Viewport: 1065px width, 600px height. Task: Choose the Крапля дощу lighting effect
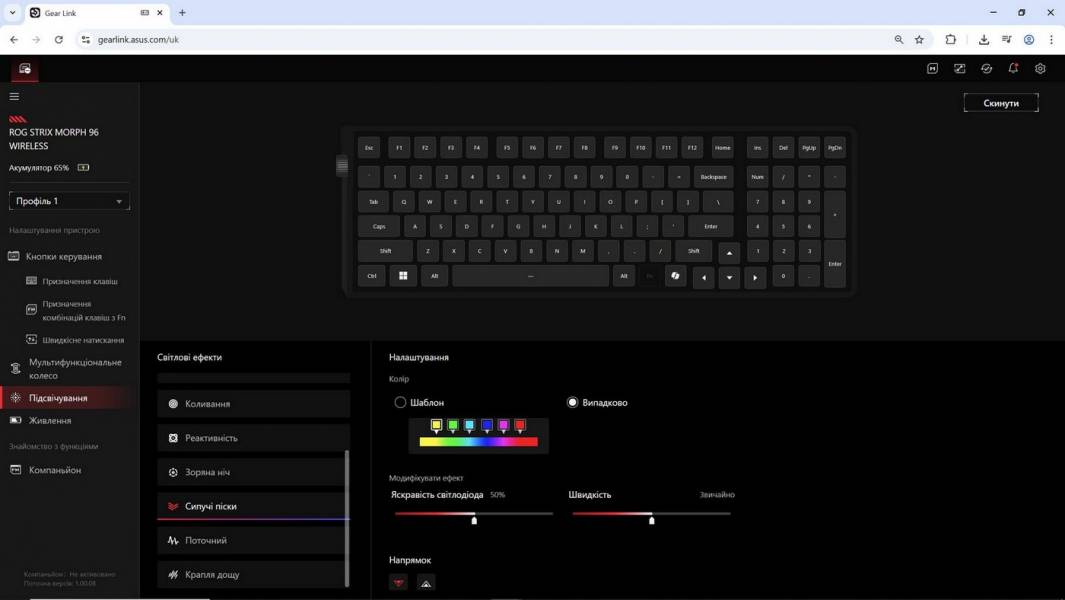251,574
